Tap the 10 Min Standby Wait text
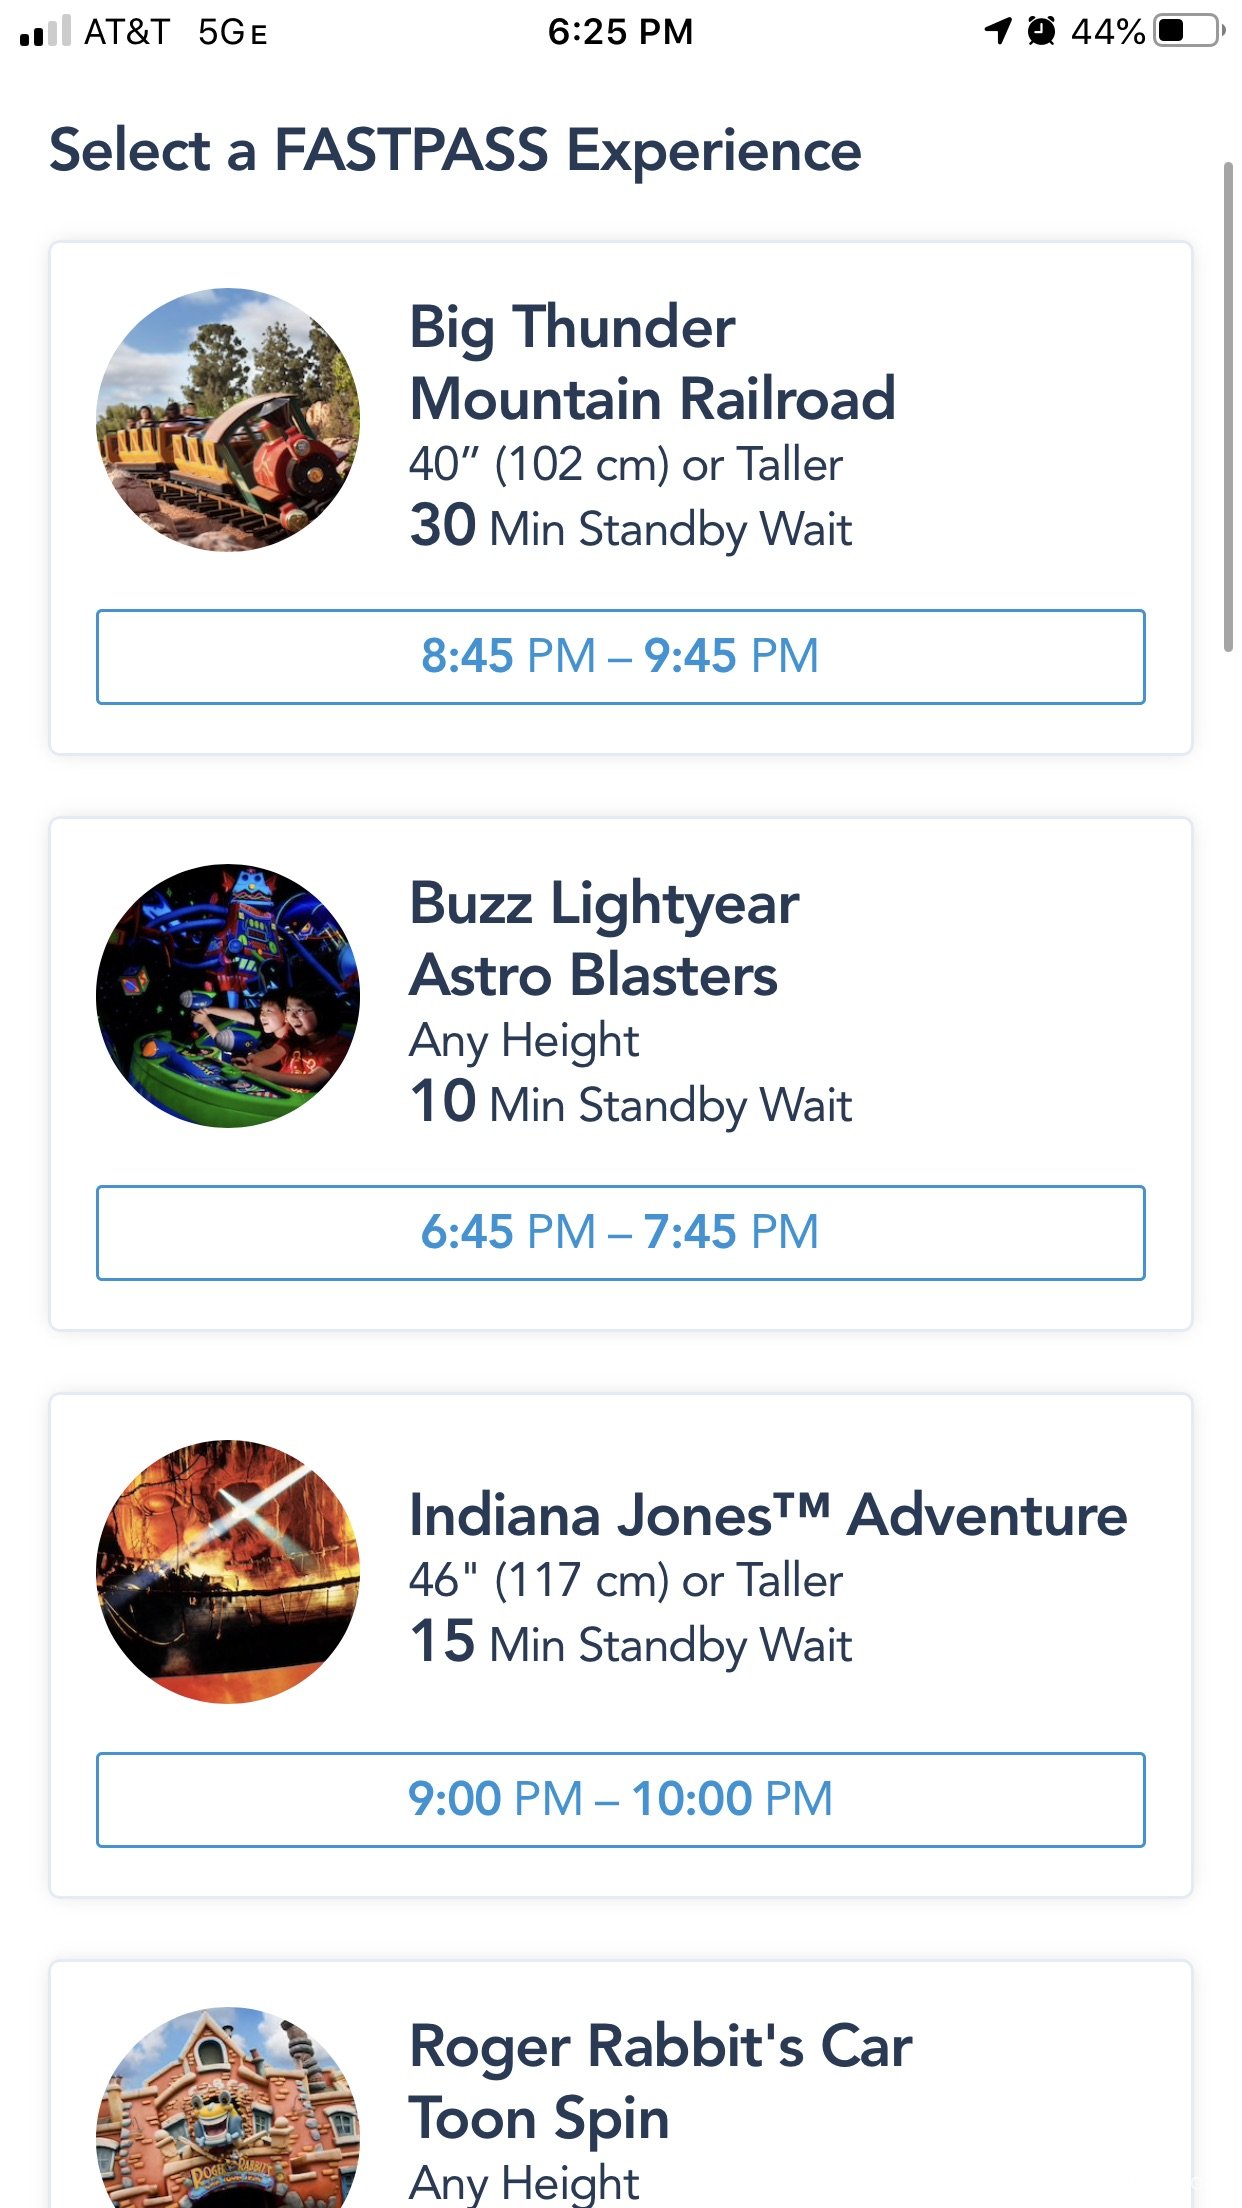 (631, 1103)
